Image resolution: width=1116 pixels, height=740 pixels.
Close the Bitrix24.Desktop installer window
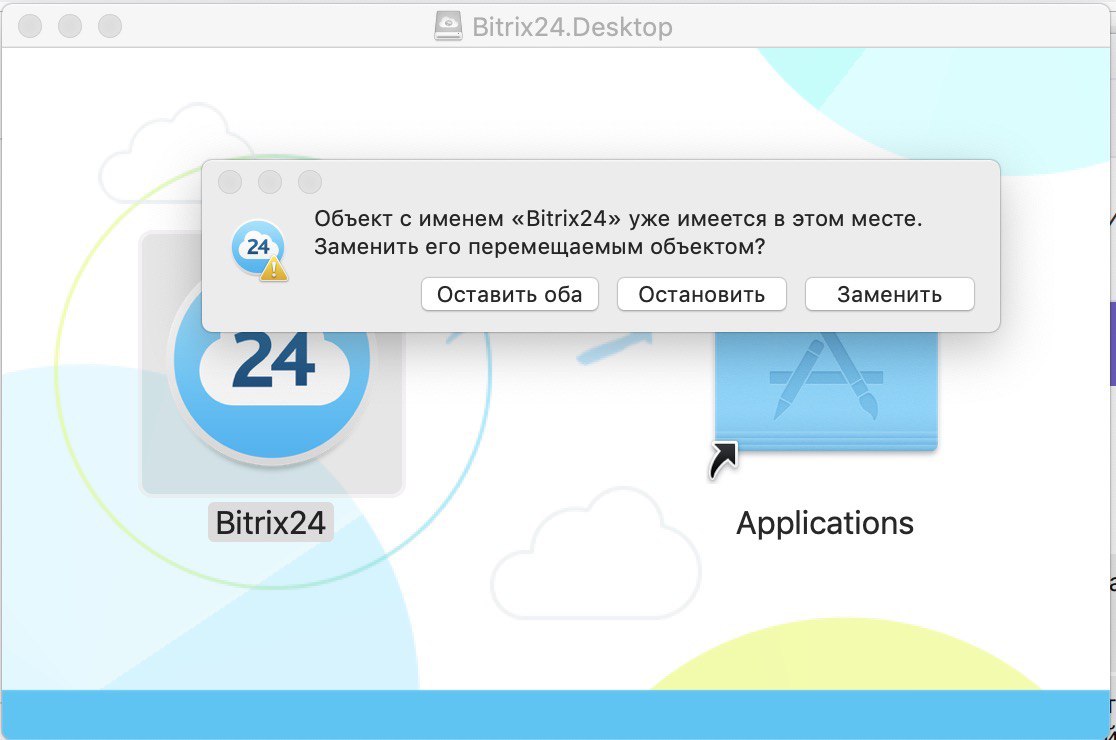pos(30,26)
